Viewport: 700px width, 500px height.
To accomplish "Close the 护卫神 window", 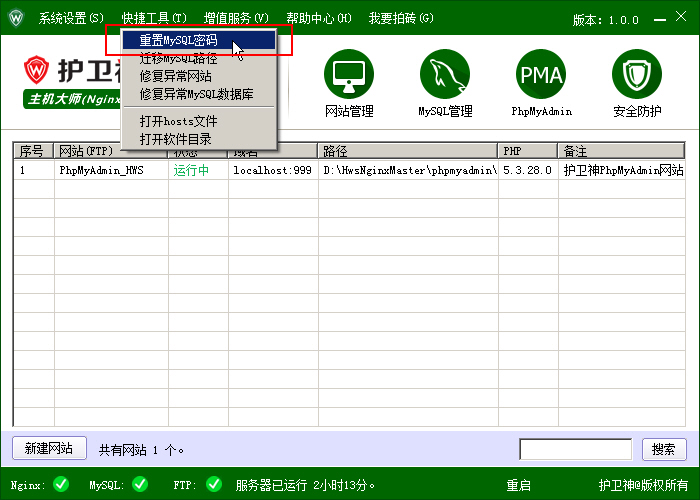I will click(x=681, y=17).
